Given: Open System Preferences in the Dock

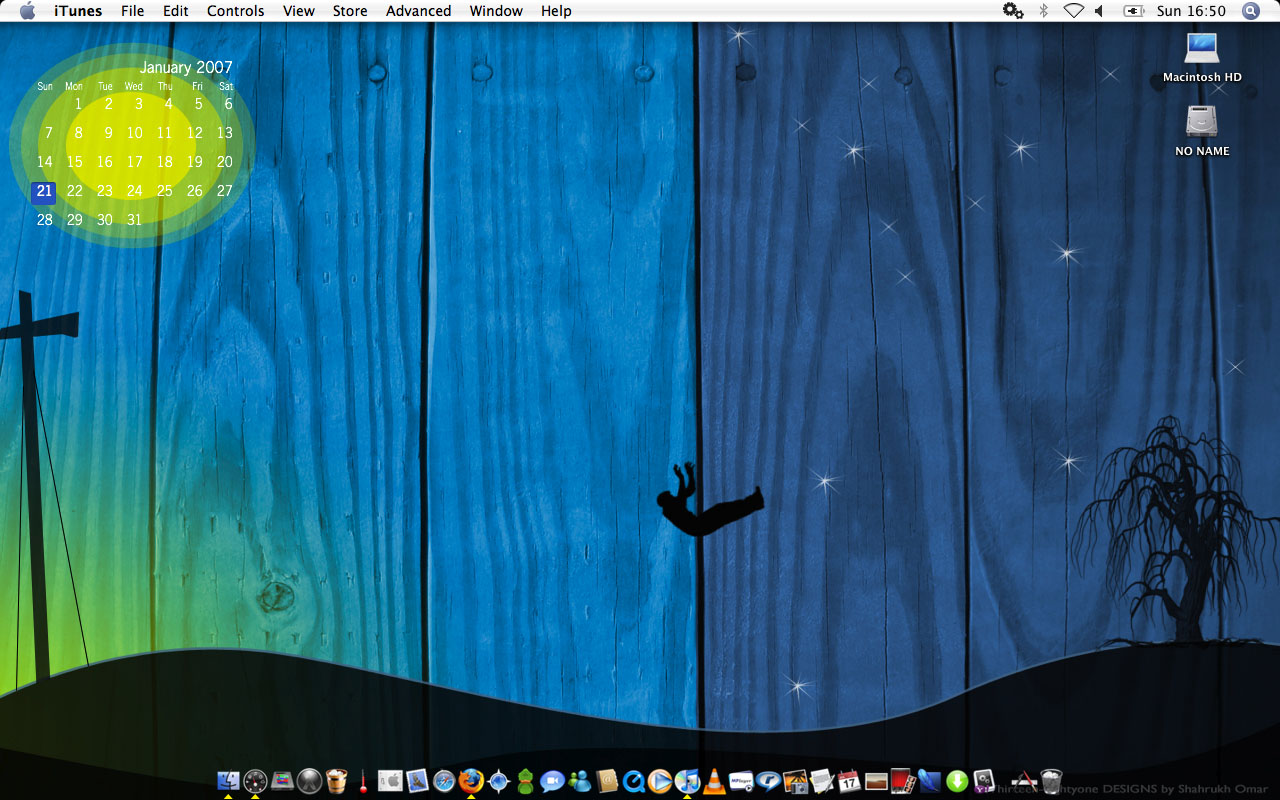Looking at the screenshot, I should tap(390, 781).
